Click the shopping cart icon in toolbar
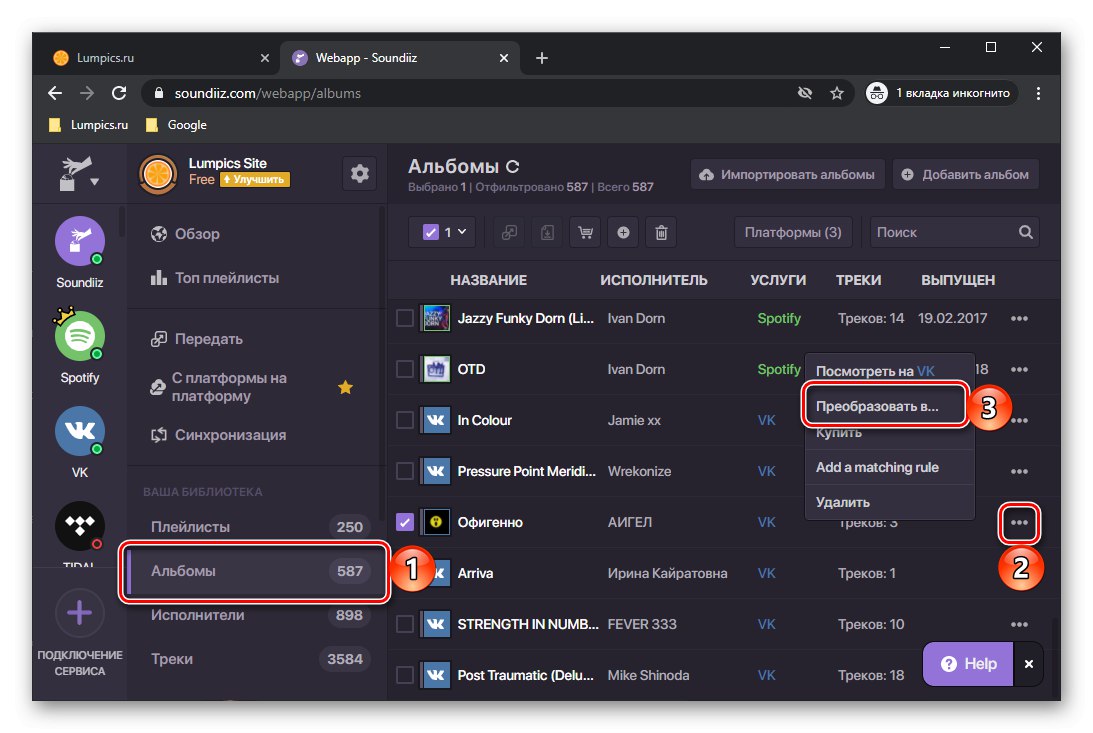 pyautogui.click(x=585, y=232)
